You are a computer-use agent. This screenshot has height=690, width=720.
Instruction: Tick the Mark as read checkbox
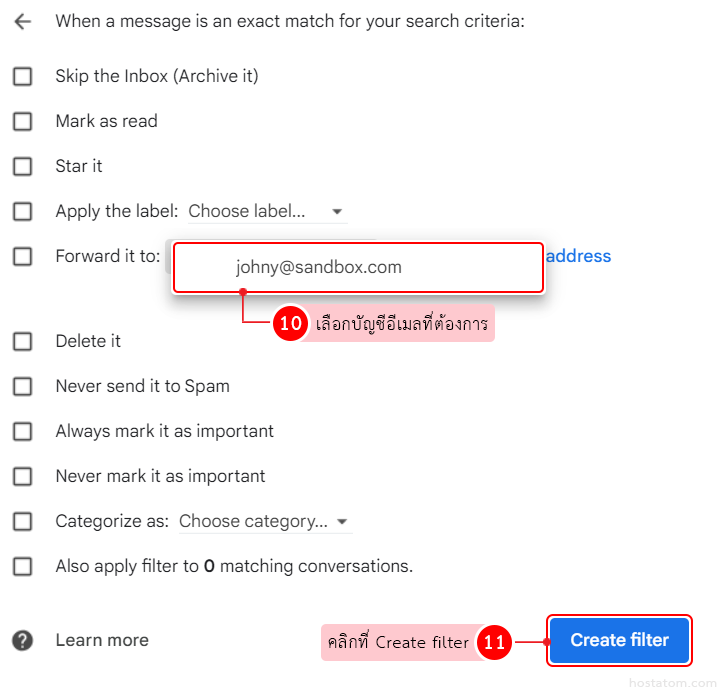[22, 121]
